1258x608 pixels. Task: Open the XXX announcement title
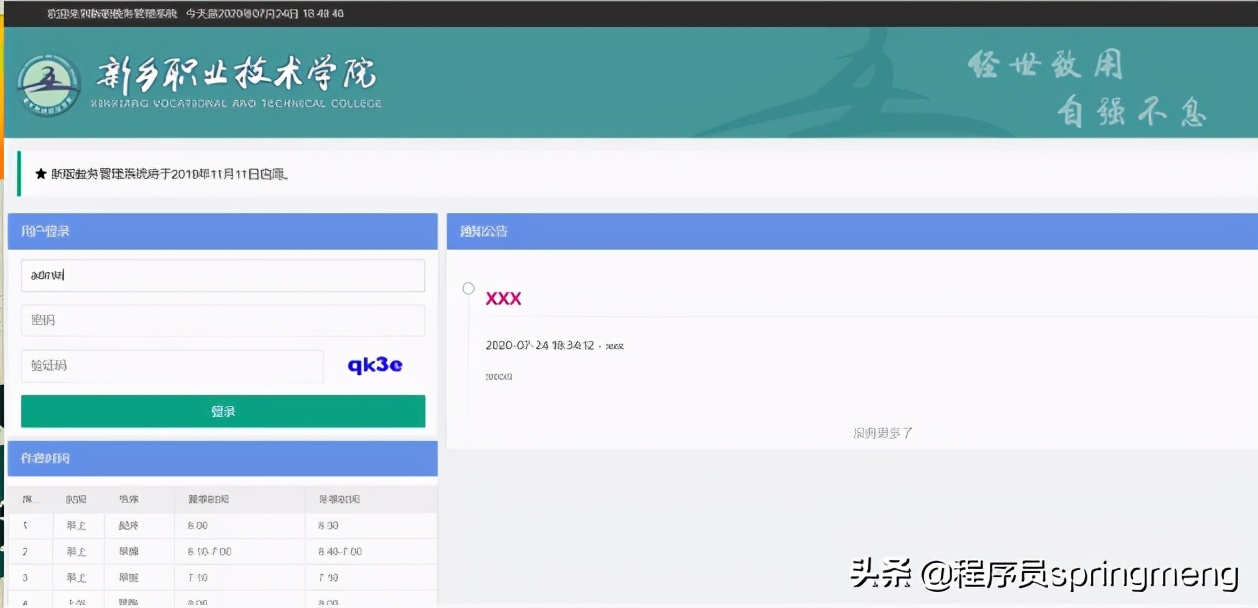pos(501,298)
